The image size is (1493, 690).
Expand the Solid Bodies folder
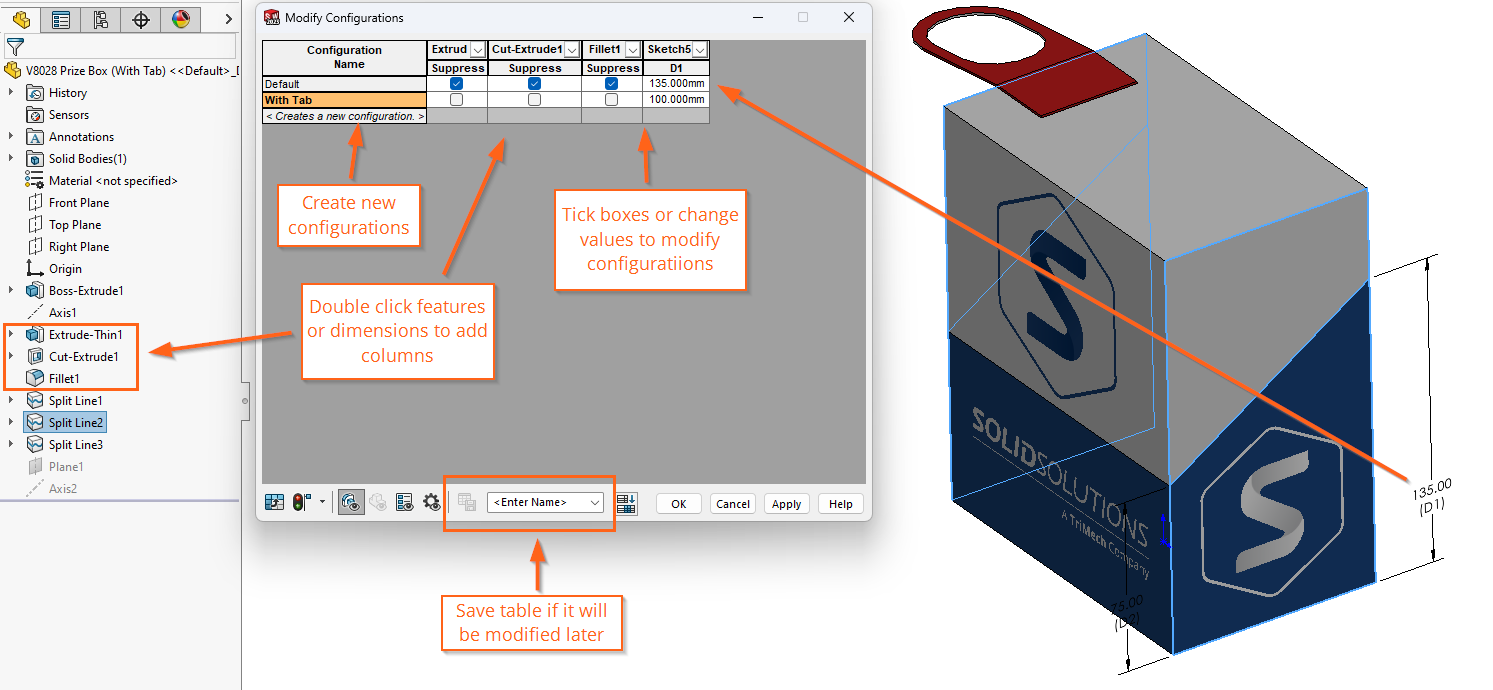9,158
